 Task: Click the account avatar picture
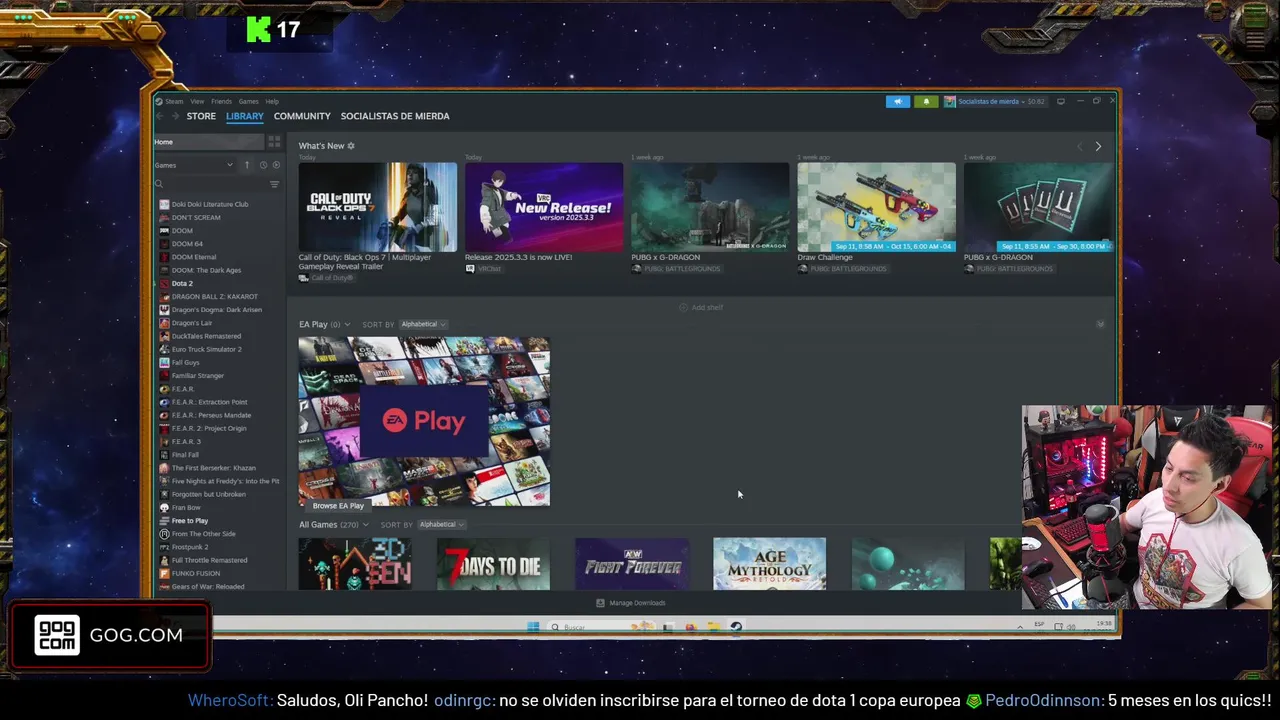[950, 101]
